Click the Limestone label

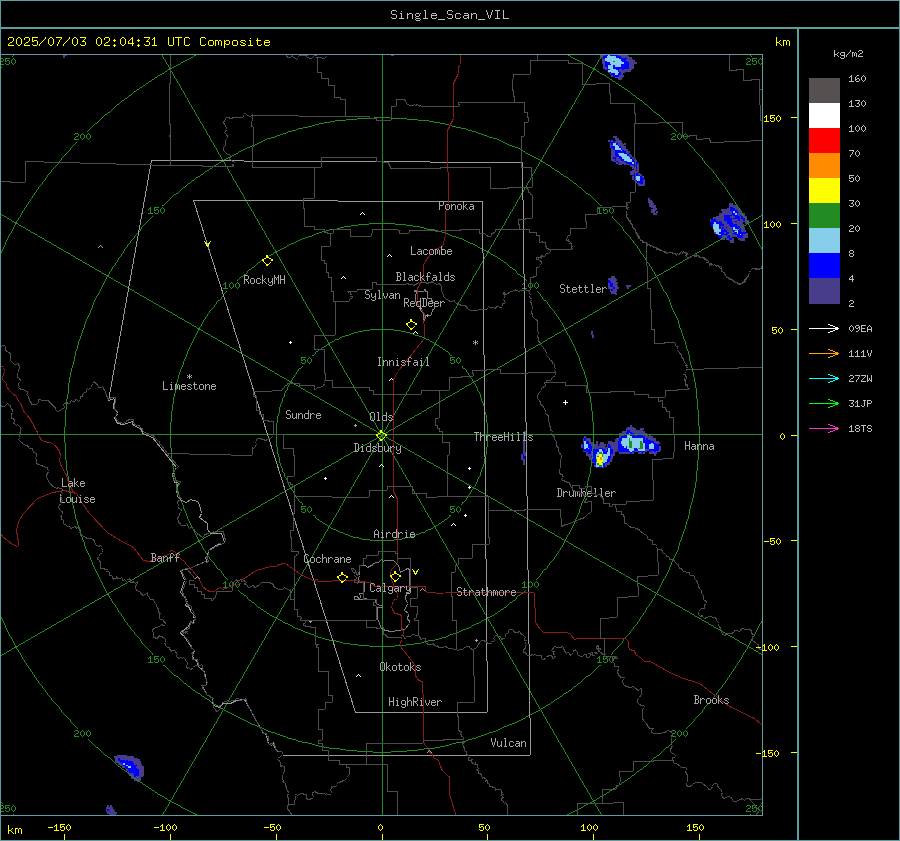189,386
